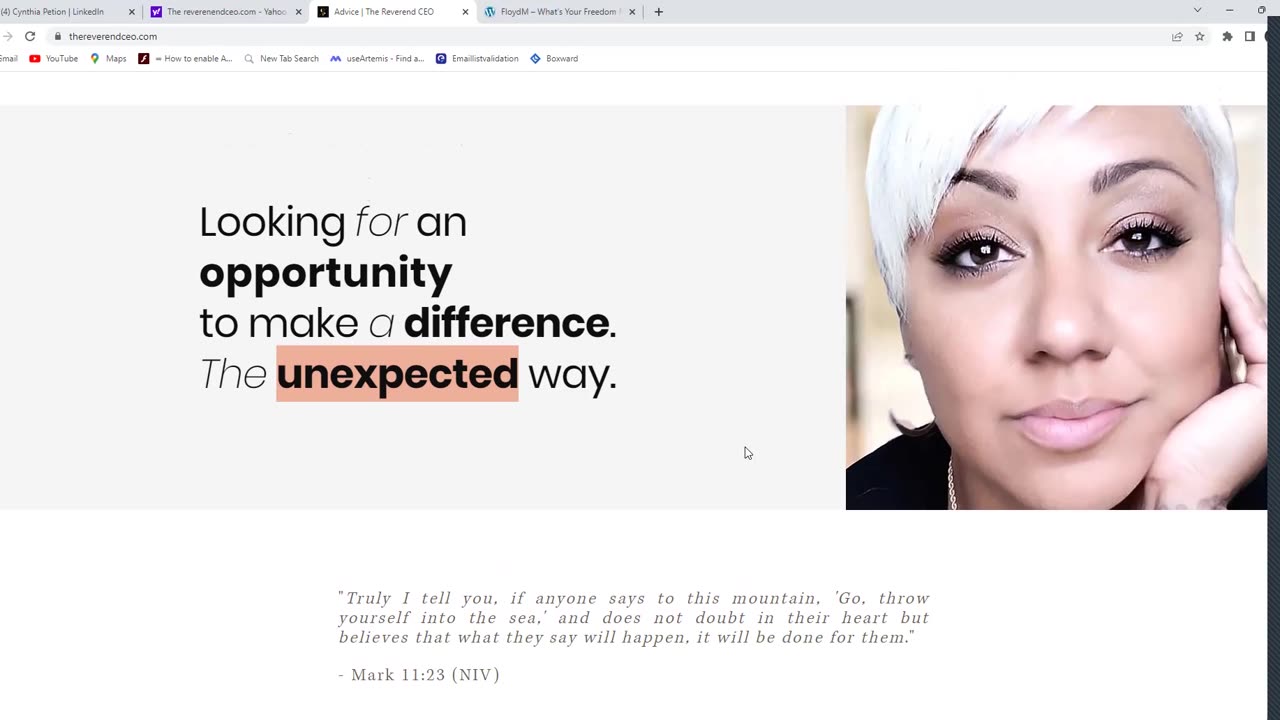Expand the tab search dropdown arrow
Image resolution: width=1280 pixels, height=720 pixels.
tap(1197, 10)
